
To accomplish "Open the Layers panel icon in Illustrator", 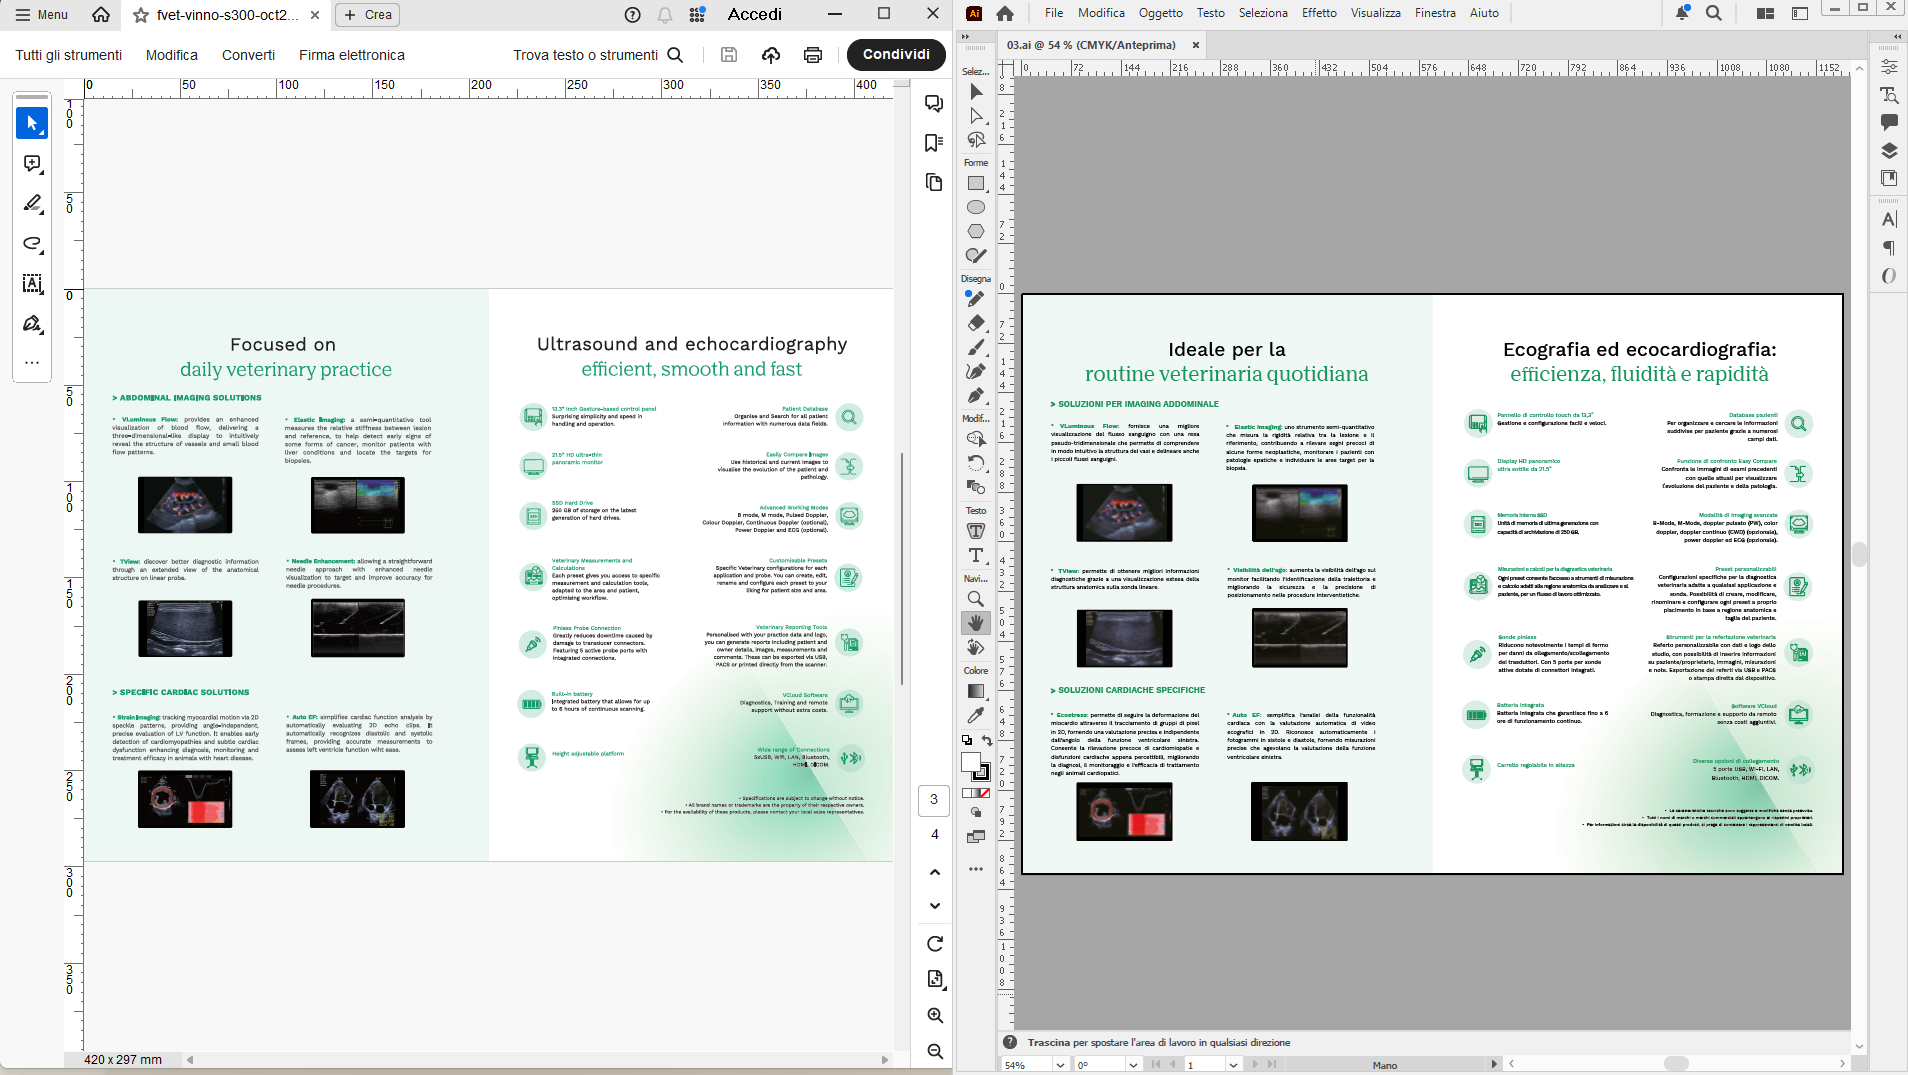I will point(1889,151).
